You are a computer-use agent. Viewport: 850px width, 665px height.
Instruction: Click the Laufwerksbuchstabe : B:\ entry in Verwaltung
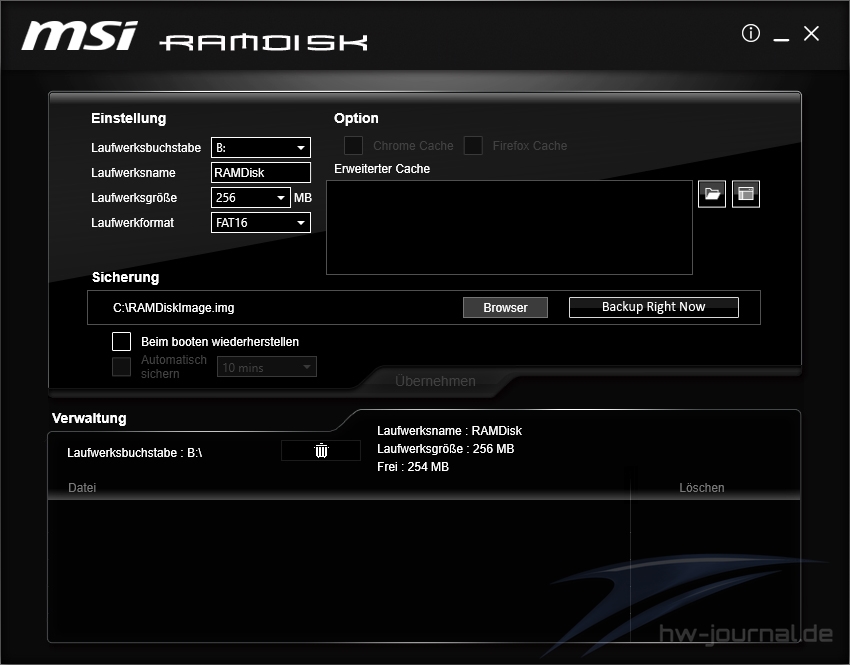click(x=134, y=453)
